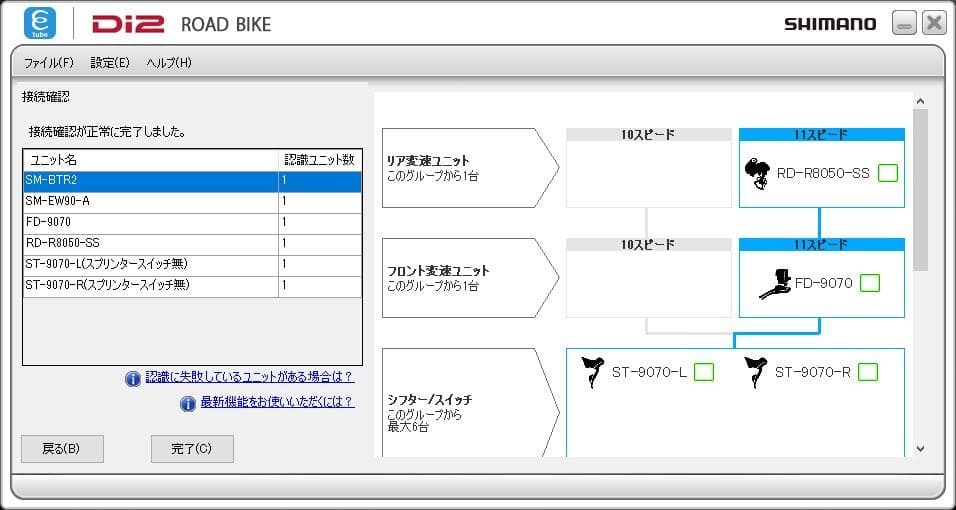Click the ST-9070-L label in diagram
The height and width of the screenshot is (510, 956).
pyautogui.click(x=649, y=372)
